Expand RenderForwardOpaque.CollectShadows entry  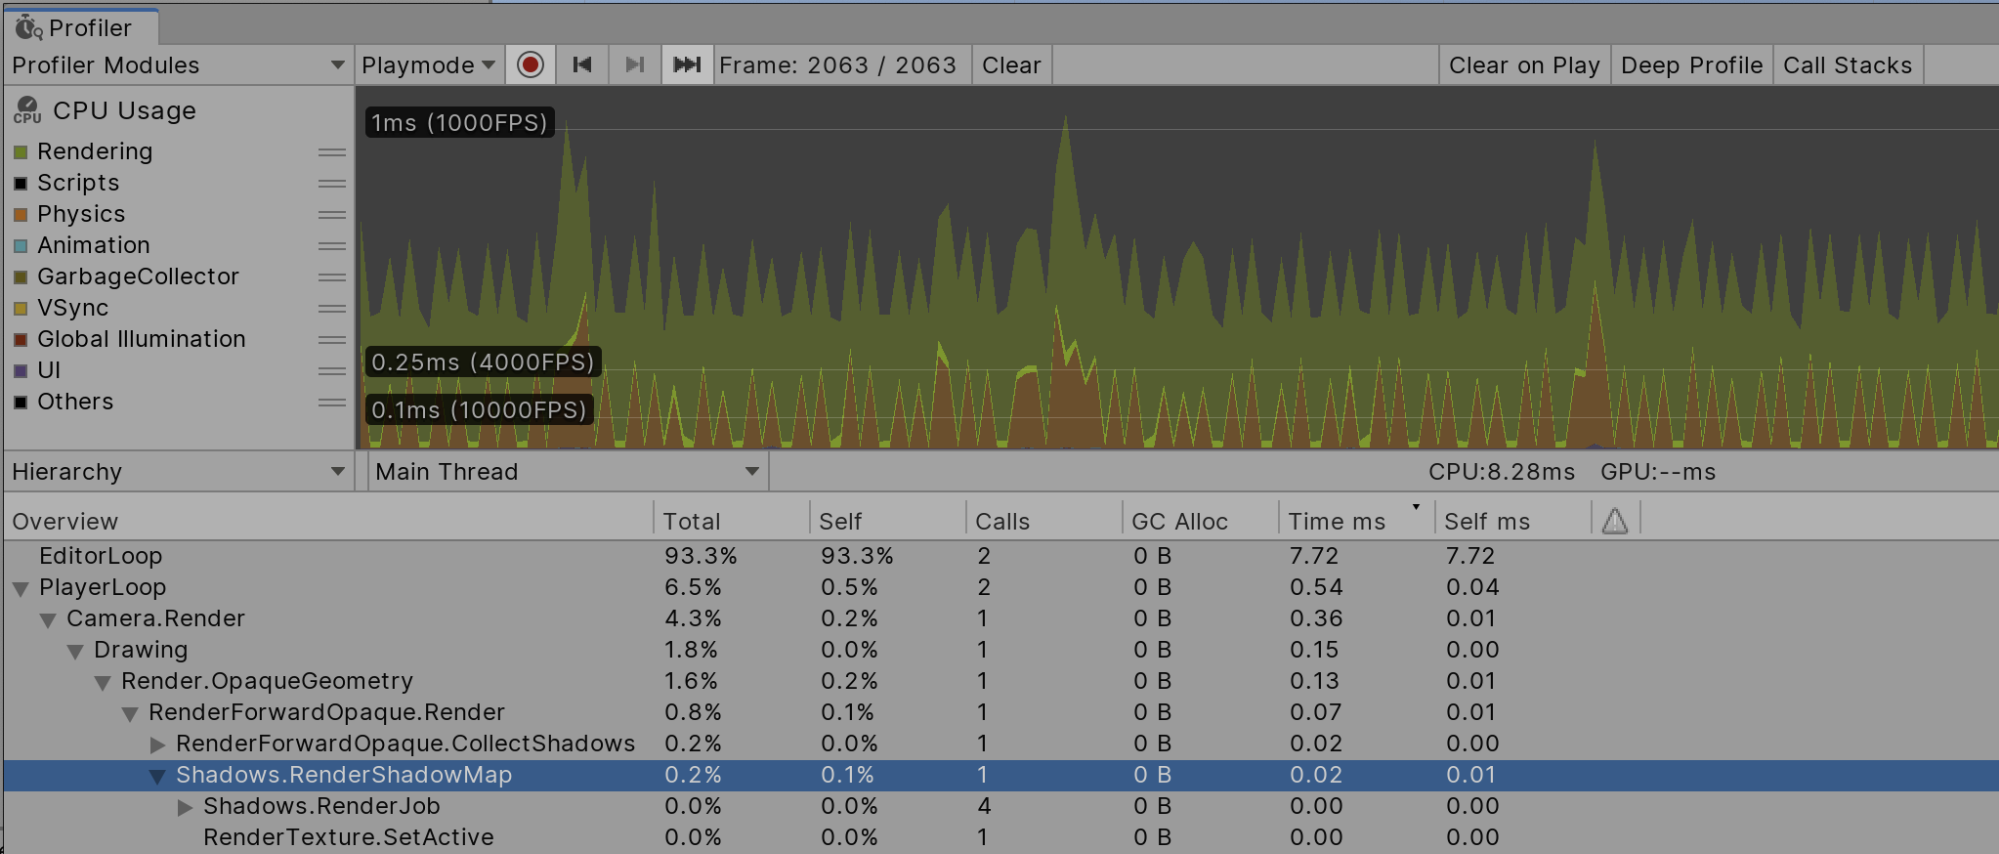[157, 744]
